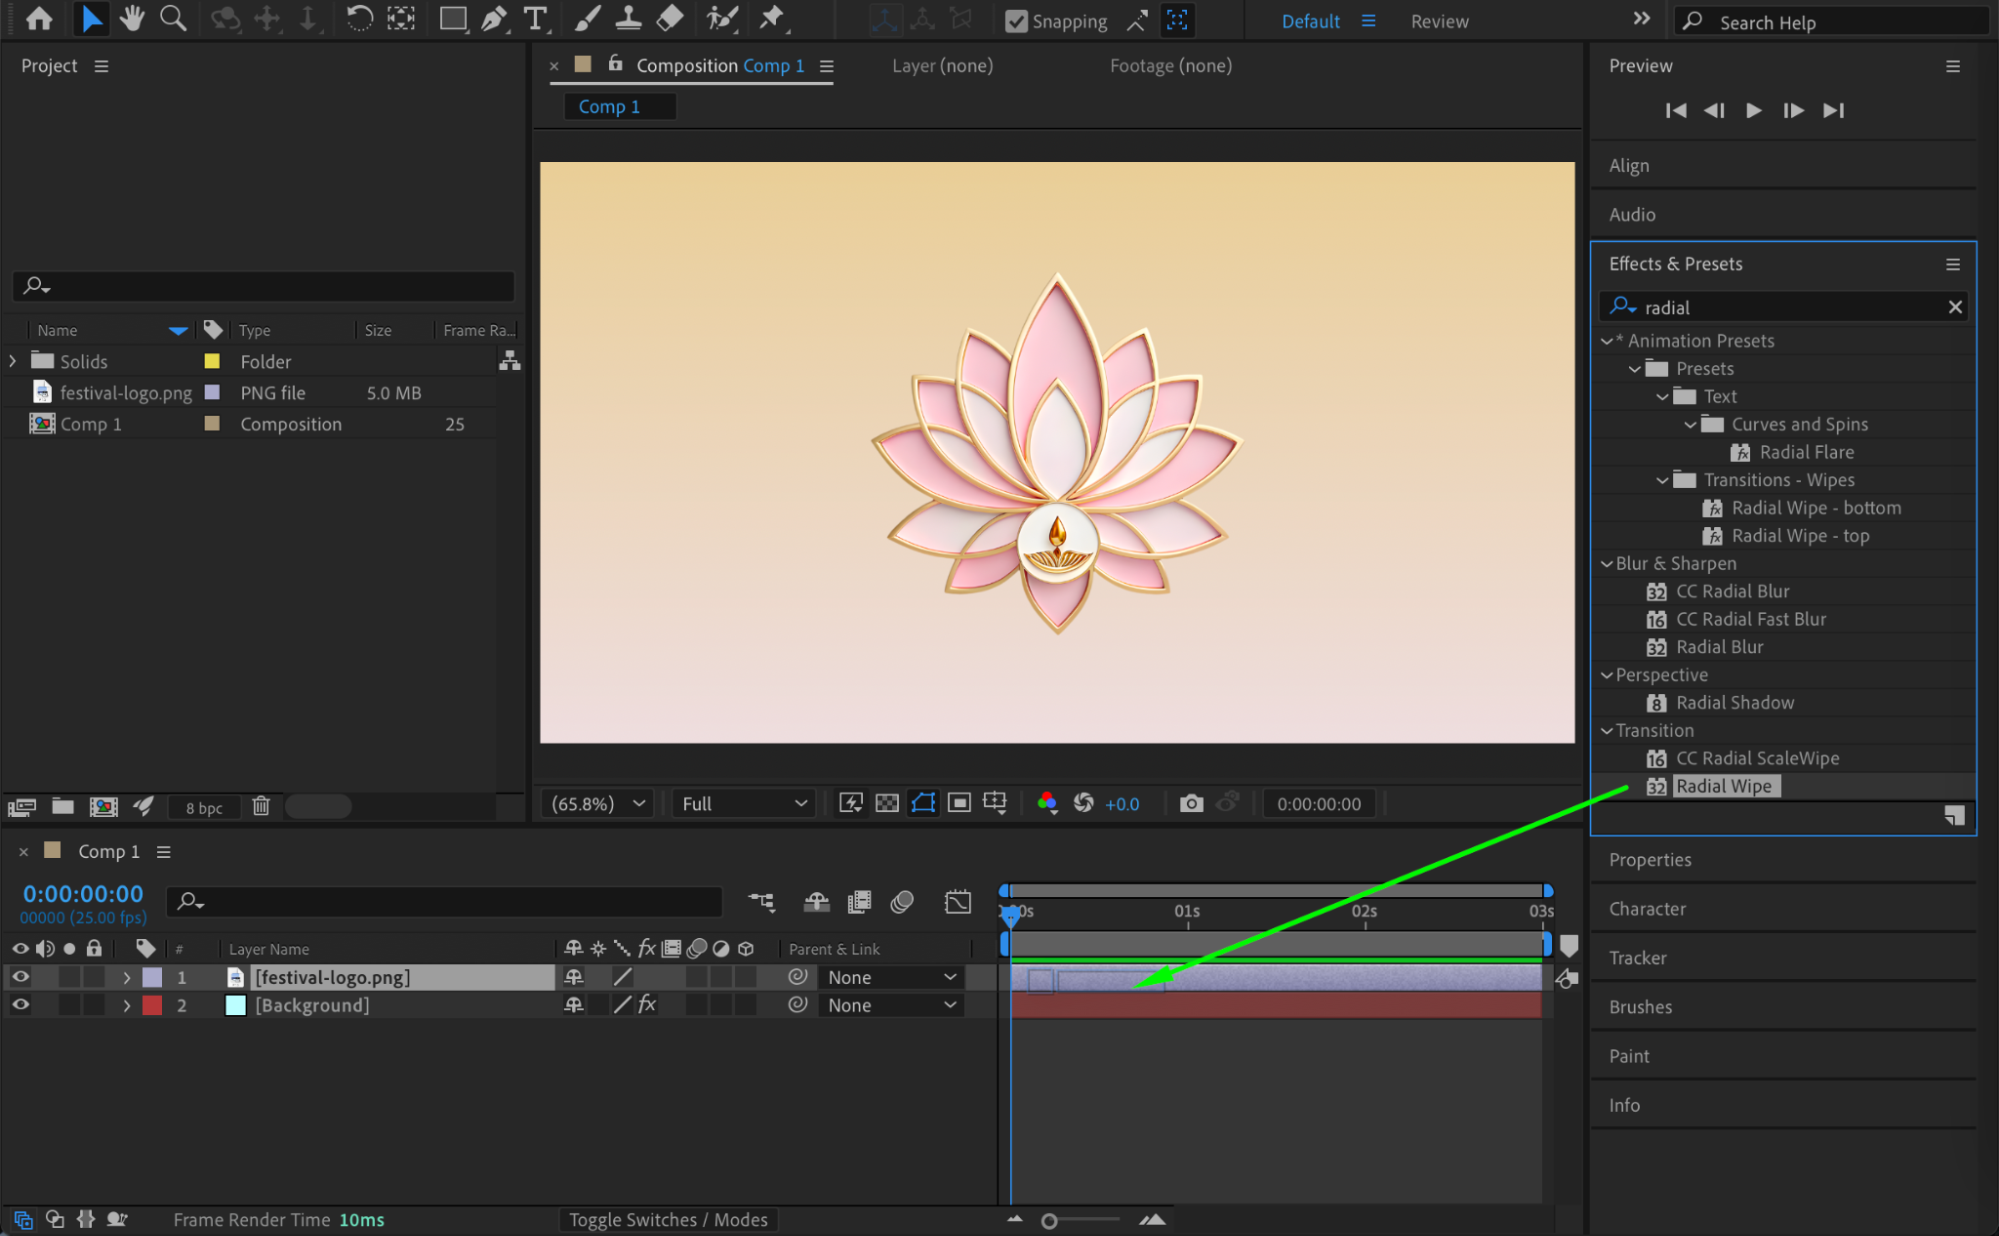Select the Rotation tool
This screenshot has height=1236, width=1999.
359,19
